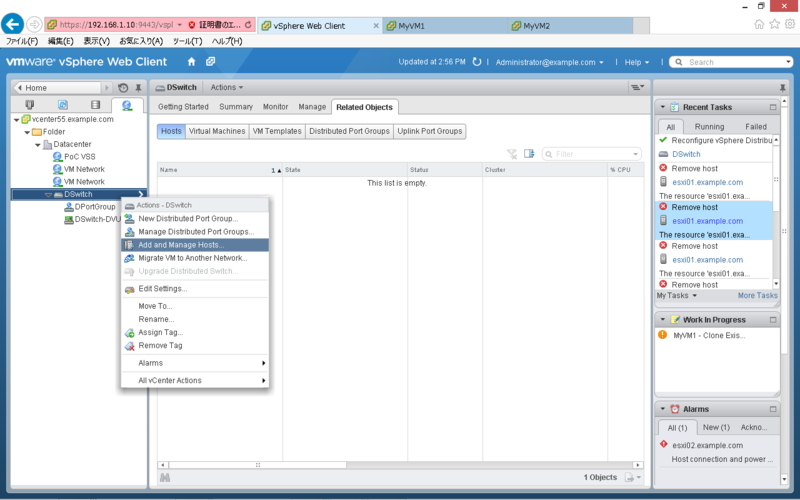Collapse the DSwitch tree node

48,194
